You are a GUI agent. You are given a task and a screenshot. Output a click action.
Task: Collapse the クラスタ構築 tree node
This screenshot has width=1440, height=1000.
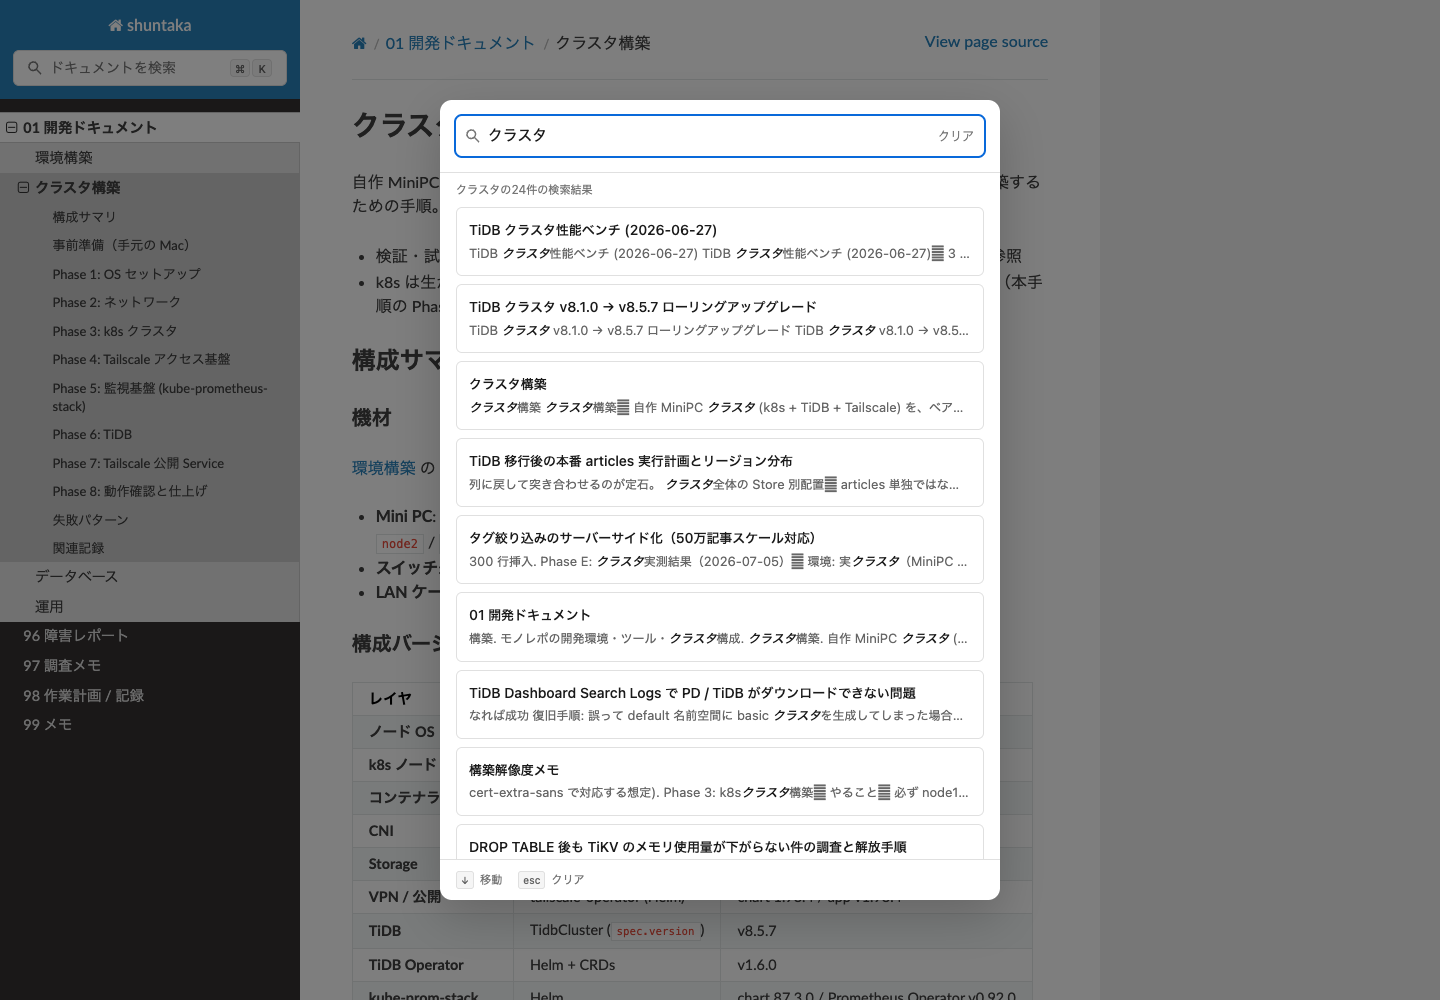(23, 187)
